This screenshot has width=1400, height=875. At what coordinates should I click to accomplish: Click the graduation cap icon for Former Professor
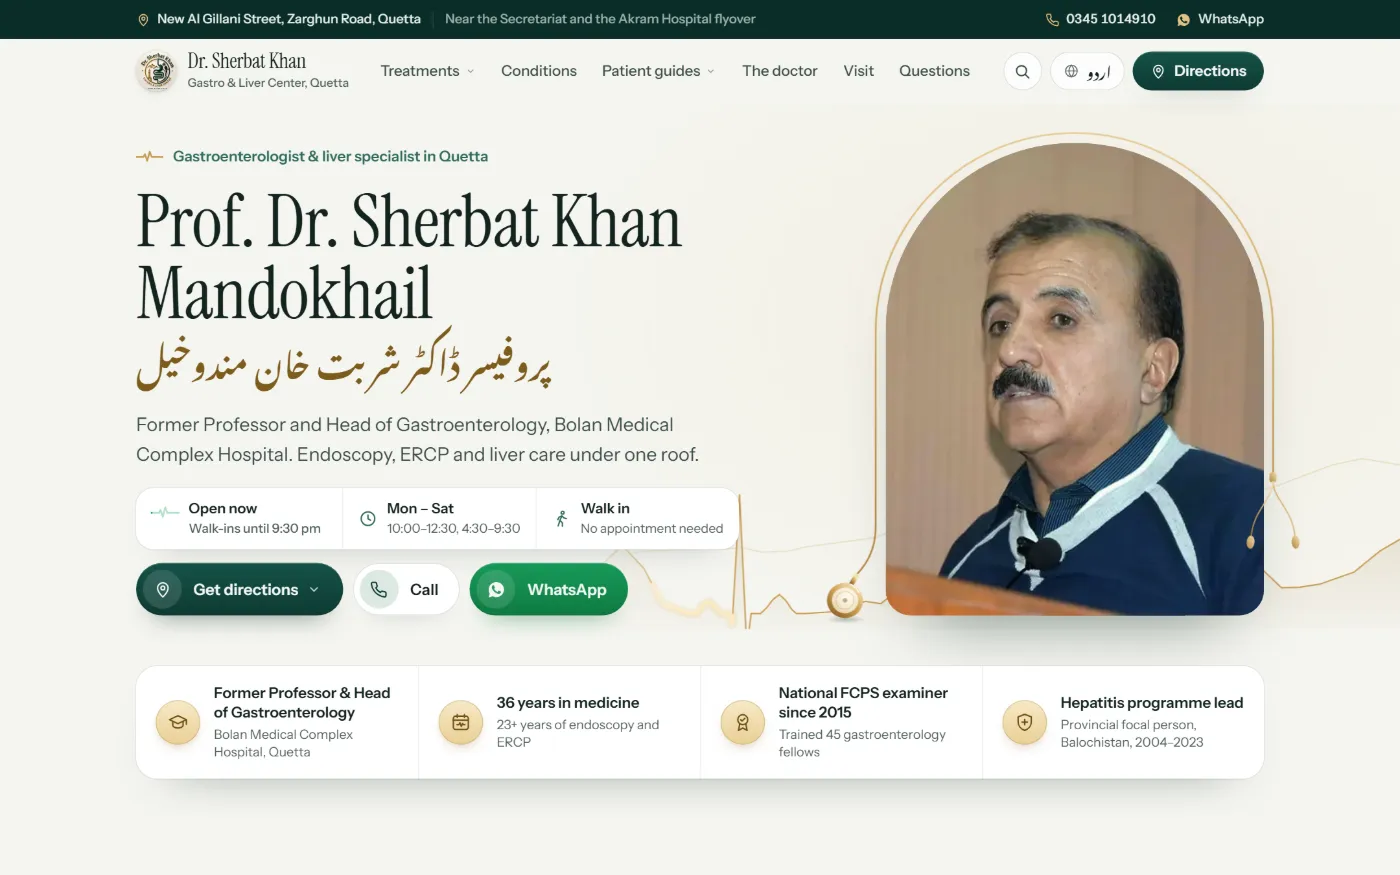178,722
